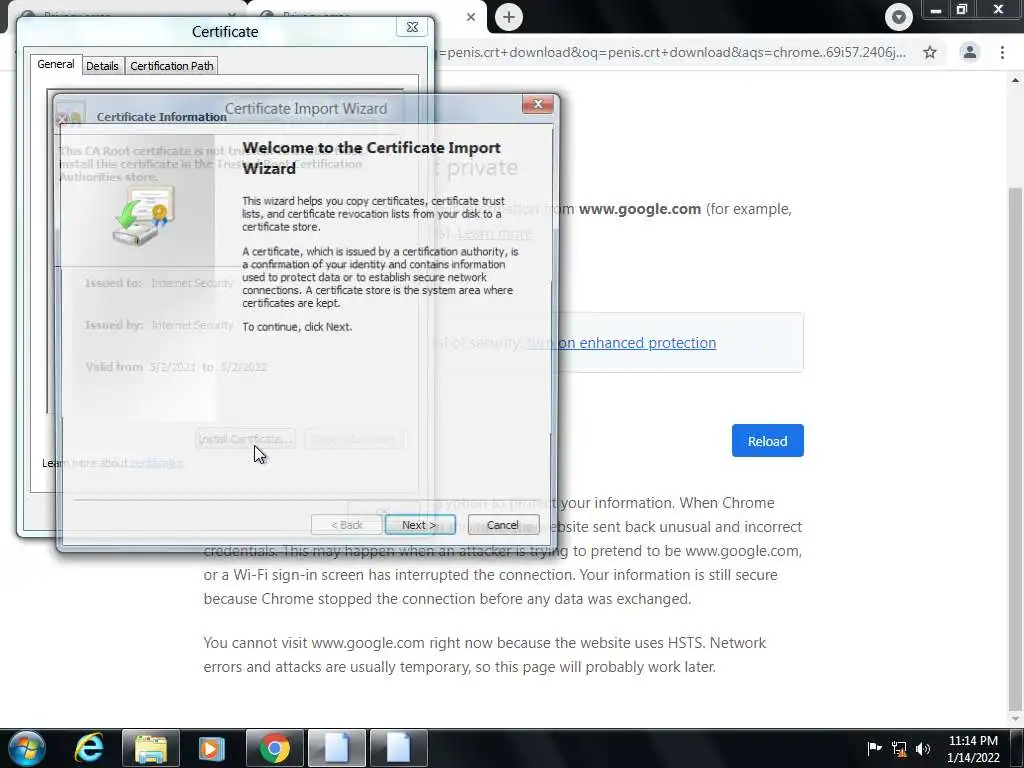Open the Certification Path tab
Screen dimensions: 1024x768
point(172,66)
